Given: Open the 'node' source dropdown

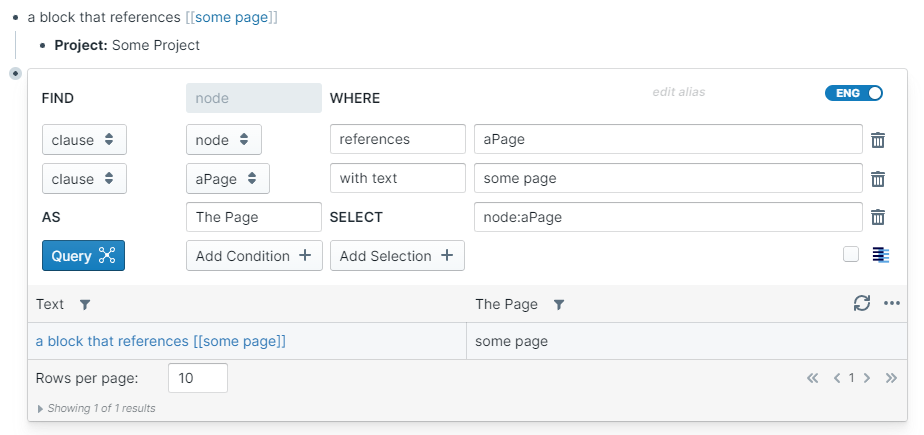Looking at the screenshot, I should pyautogui.click(x=224, y=140).
